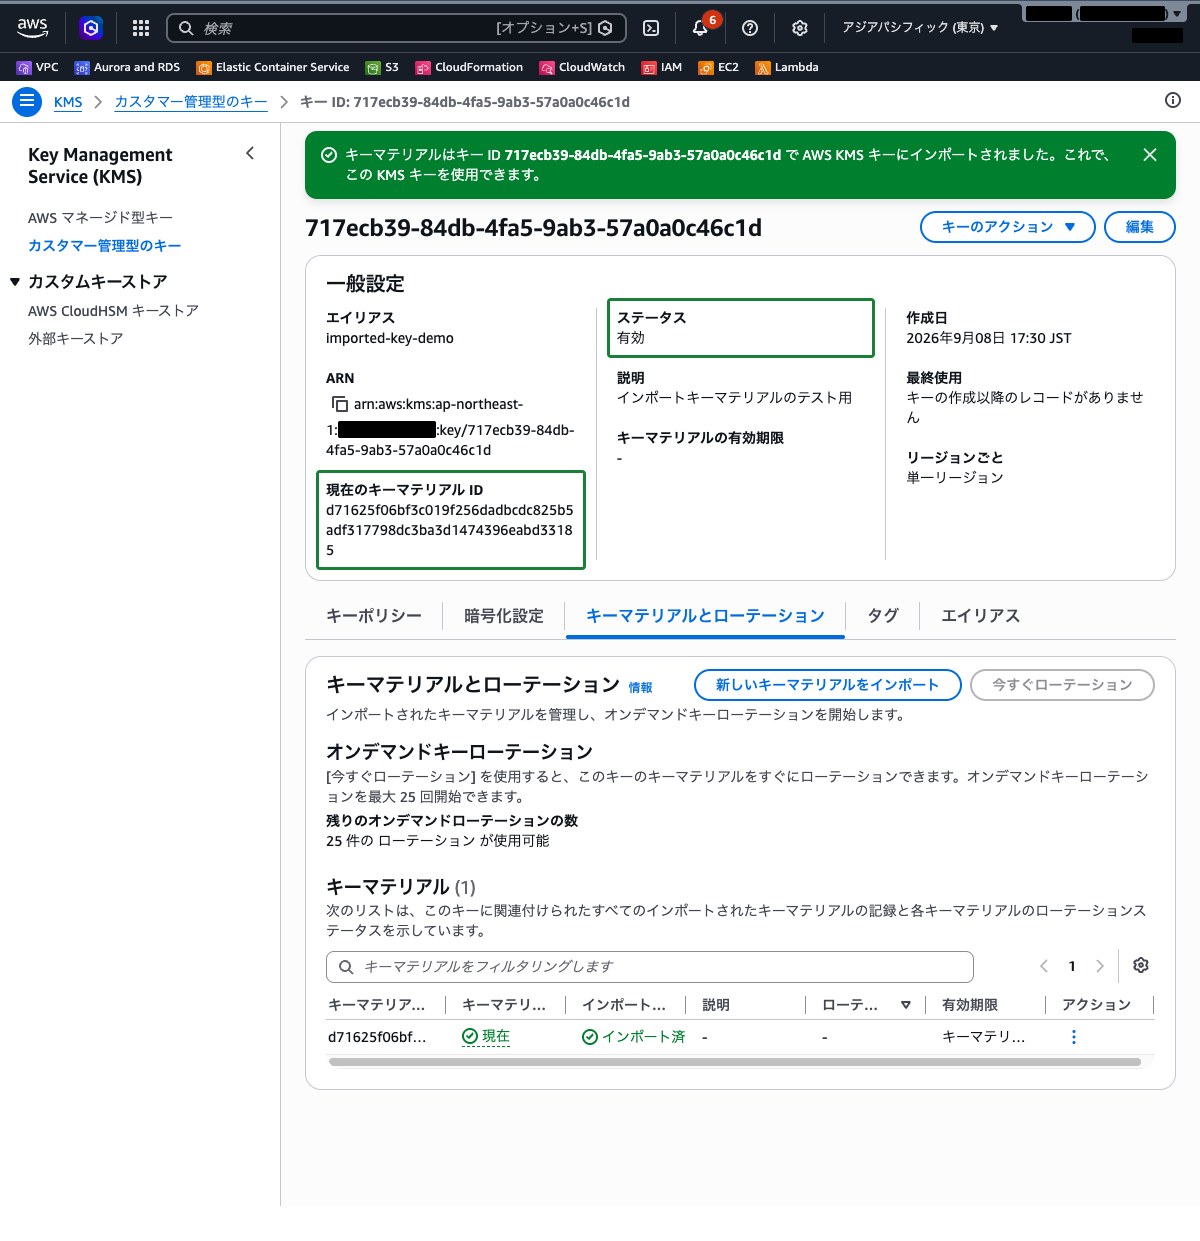Screen dimensions: 1200x1241
Task: Open the CloudWatch shortcut
Action: (582, 67)
